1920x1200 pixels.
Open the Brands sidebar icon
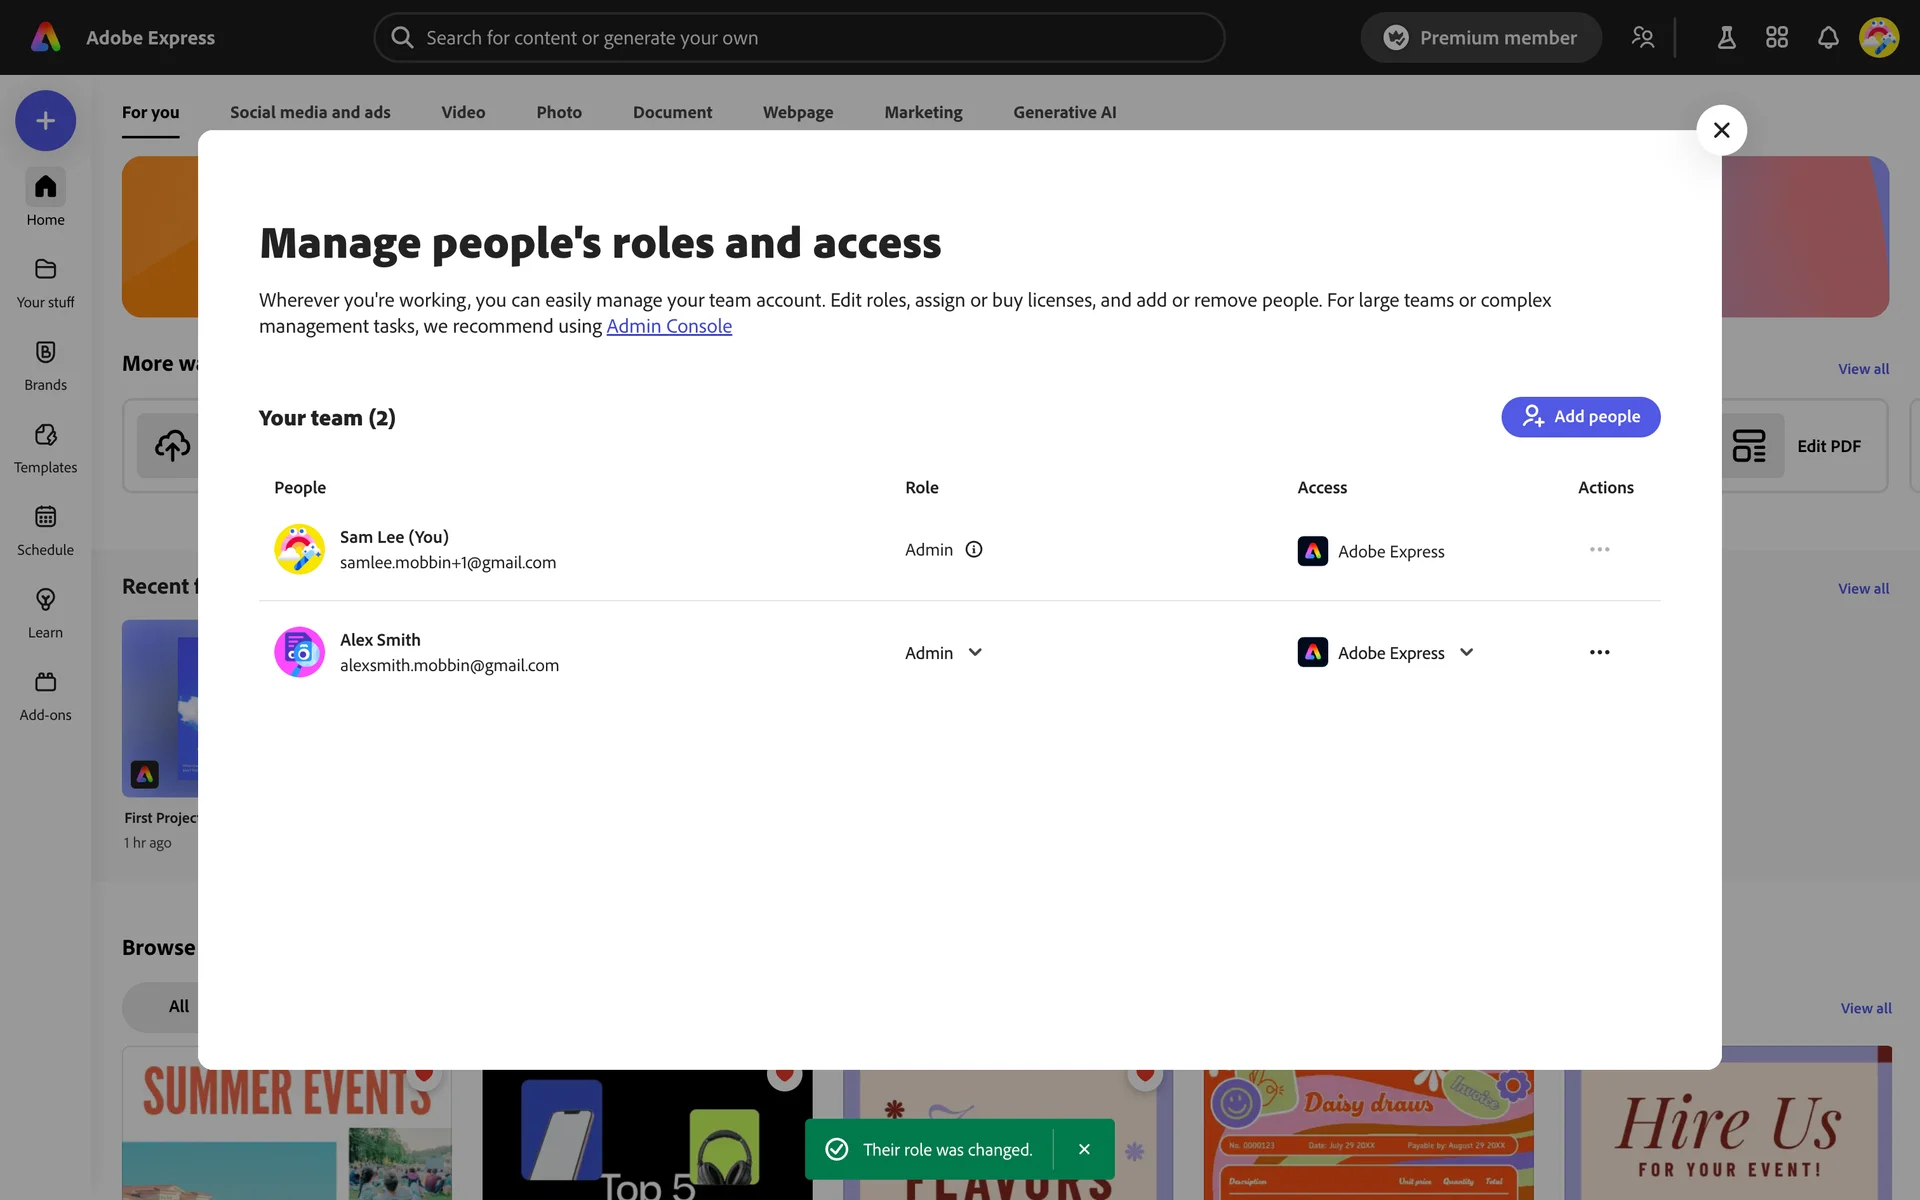45,353
